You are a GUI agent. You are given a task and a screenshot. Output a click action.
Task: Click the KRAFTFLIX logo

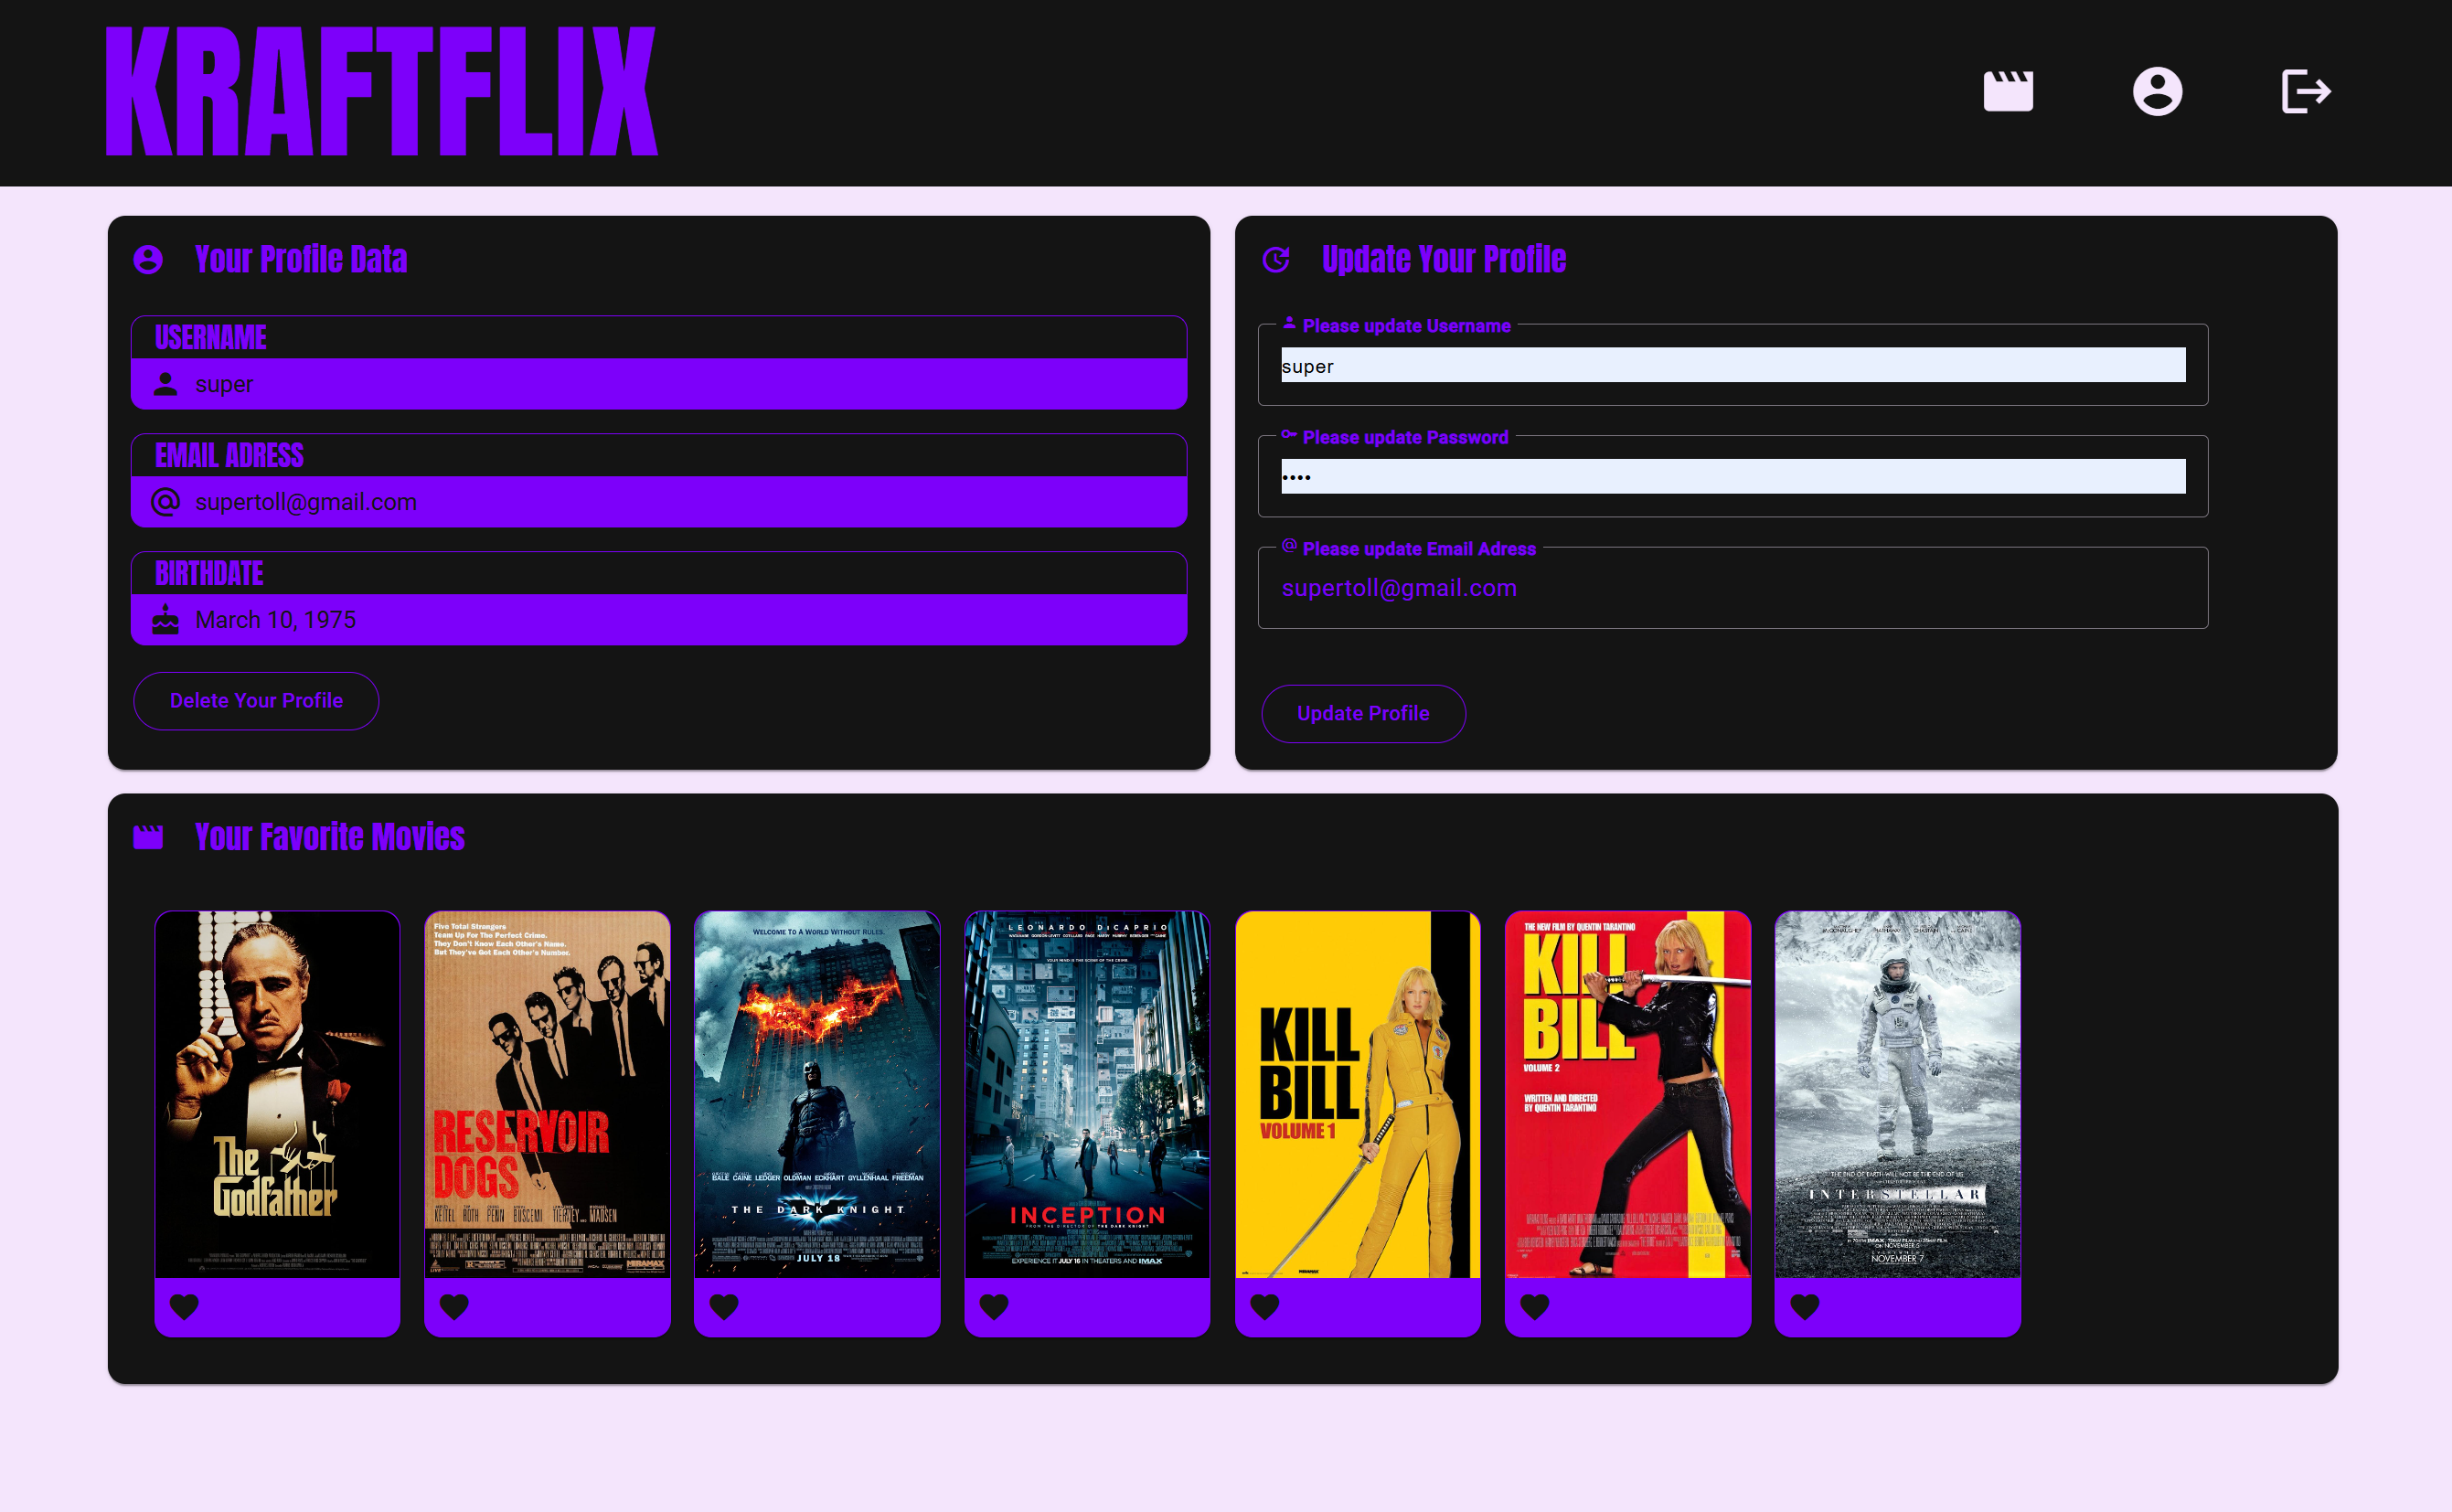click(381, 91)
